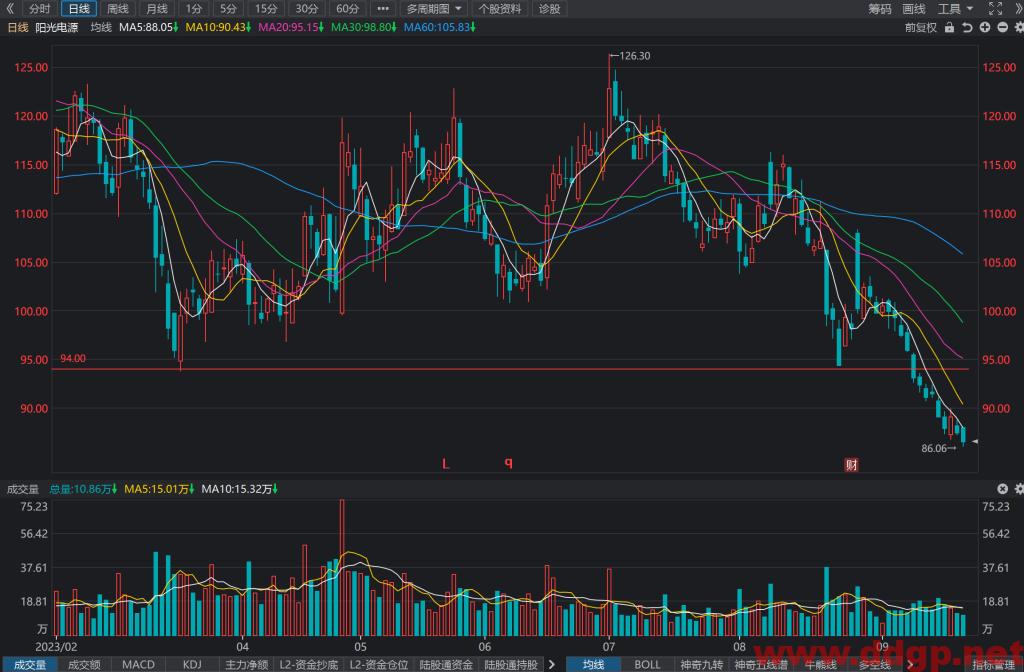This screenshot has width=1024, height=672.
Task: Zoom in chart with plus icon
Action: [x=985, y=27]
